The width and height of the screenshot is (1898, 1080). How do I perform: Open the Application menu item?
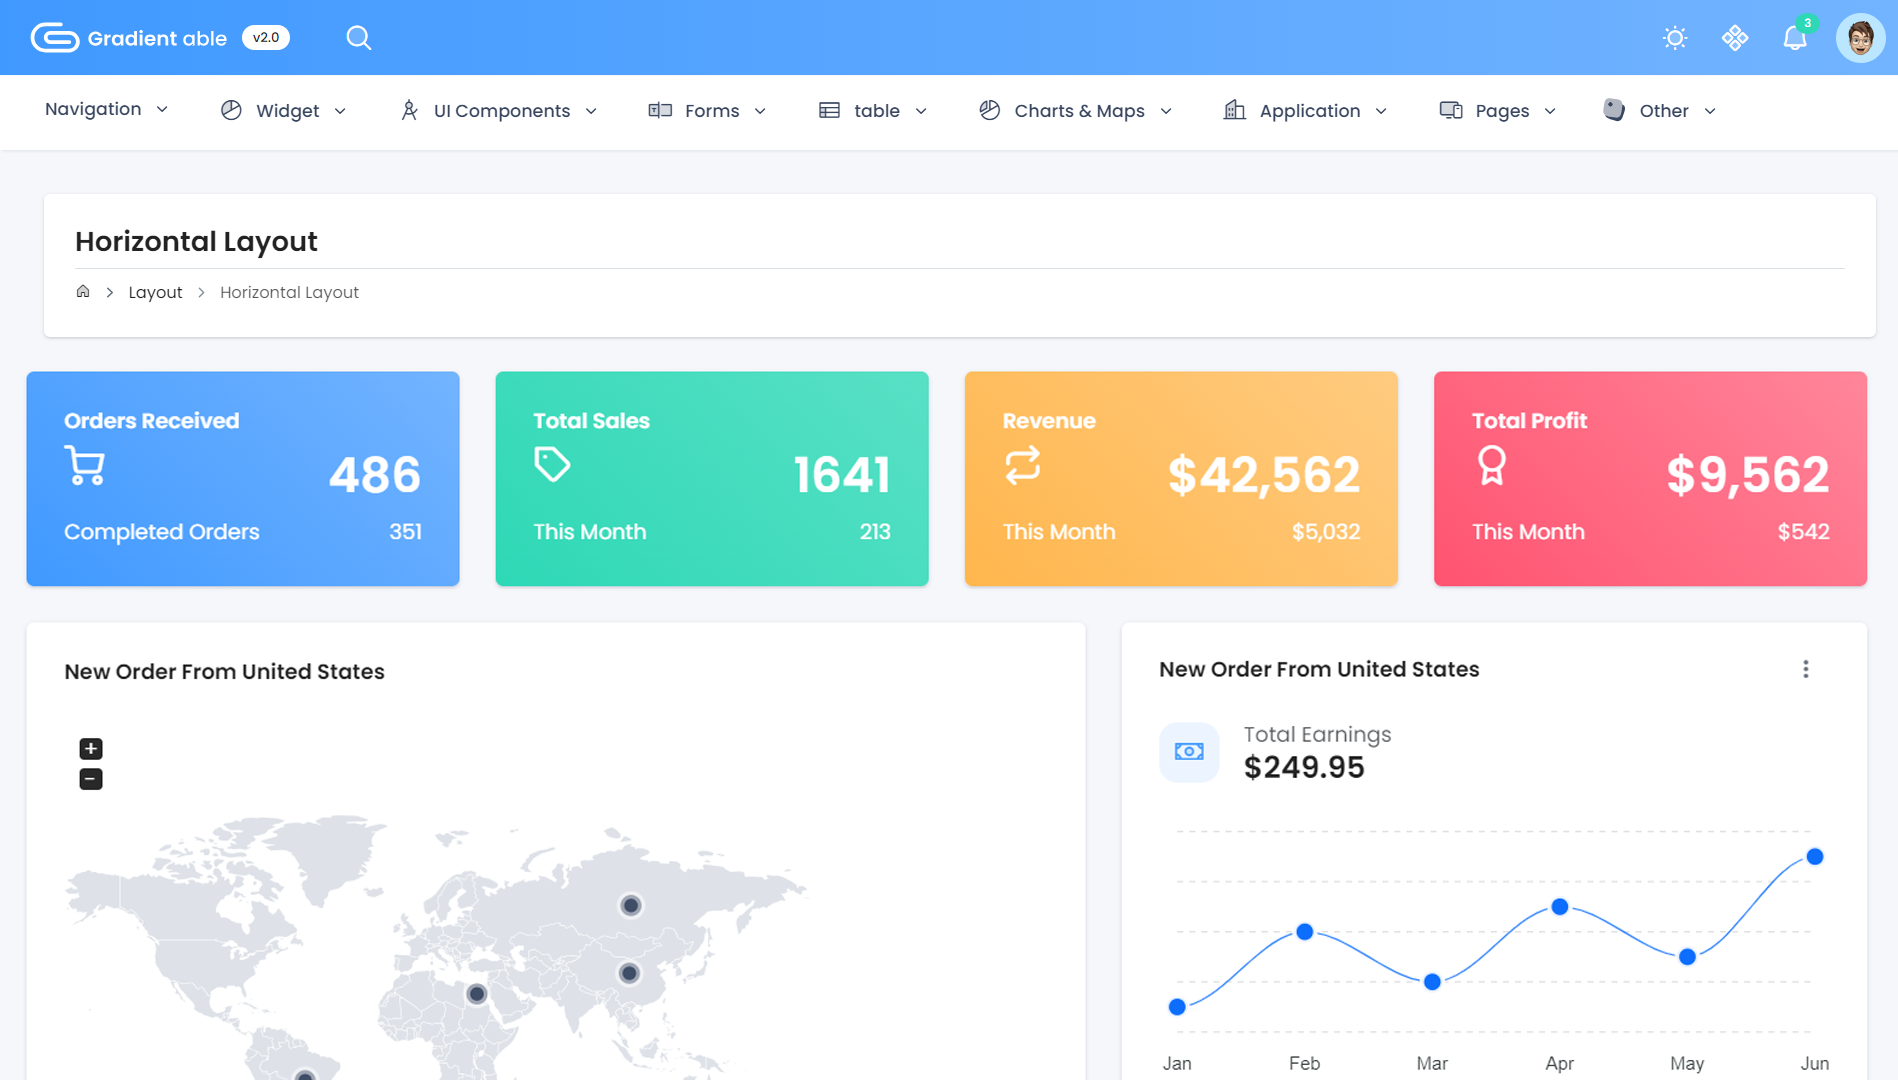click(1305, 111)
